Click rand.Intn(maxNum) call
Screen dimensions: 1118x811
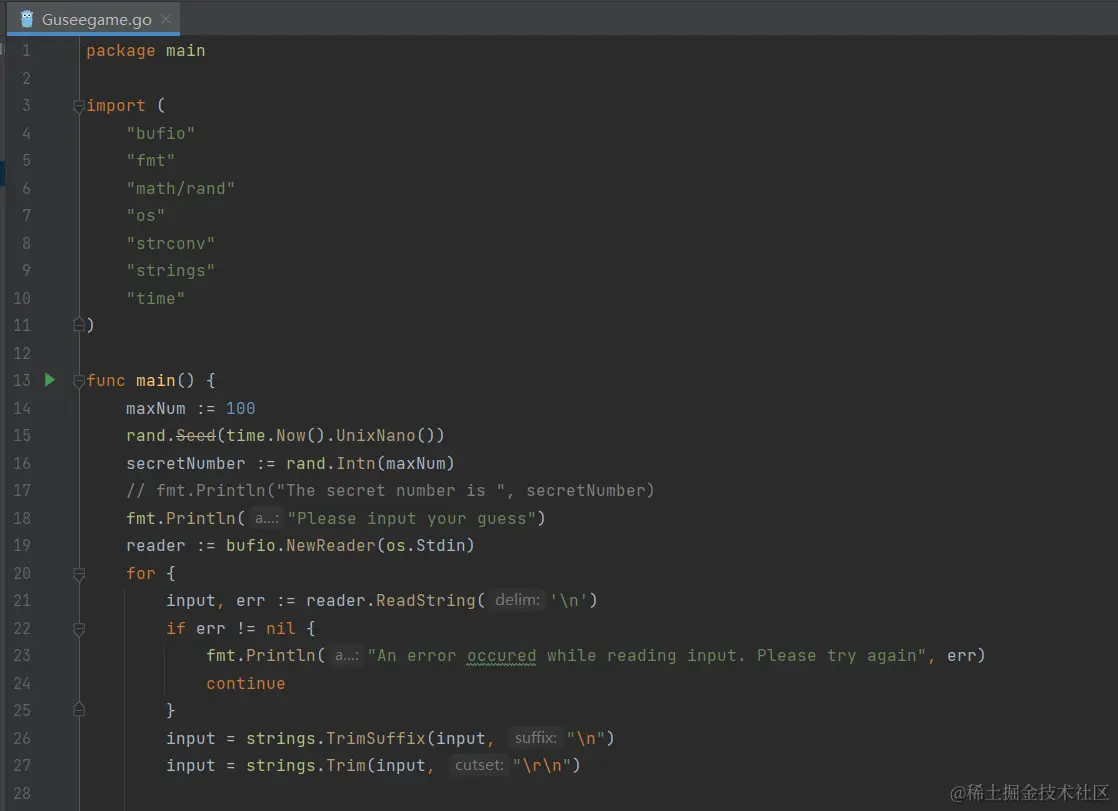pos(370,464)
